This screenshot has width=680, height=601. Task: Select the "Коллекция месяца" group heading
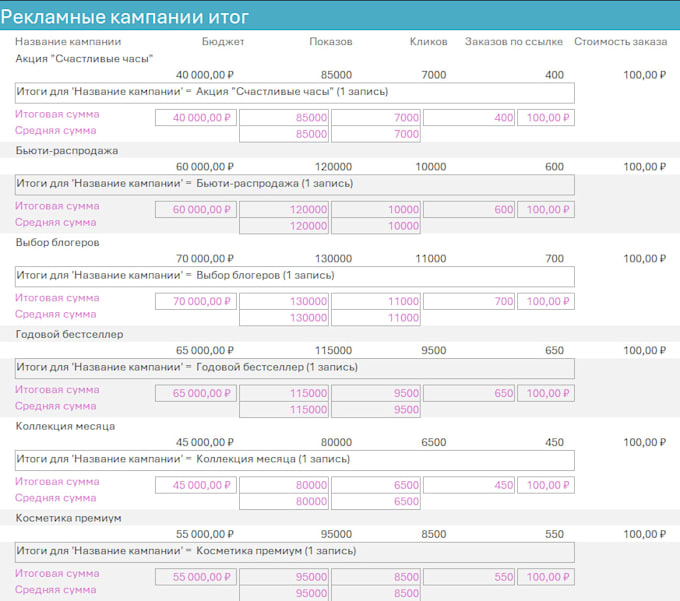pos(65,426)
